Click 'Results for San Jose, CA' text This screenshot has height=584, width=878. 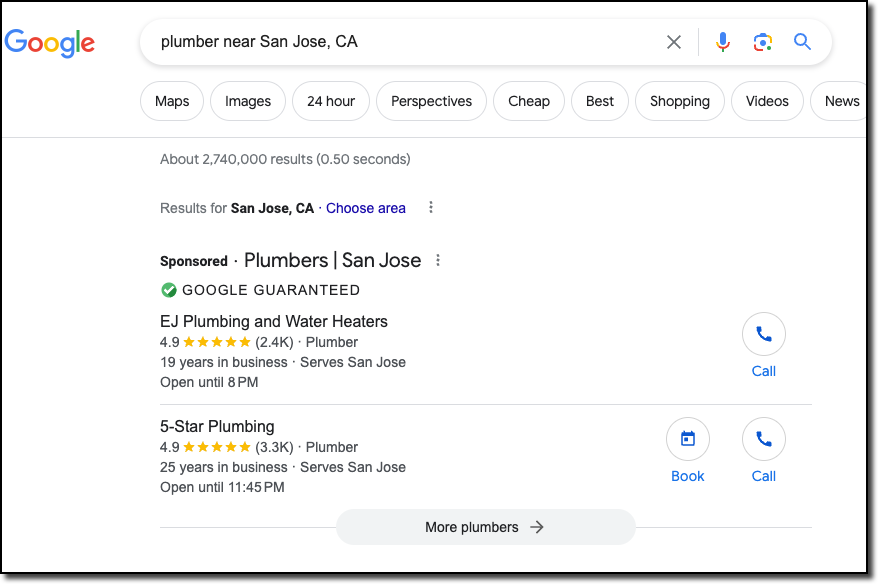point(237,208)
